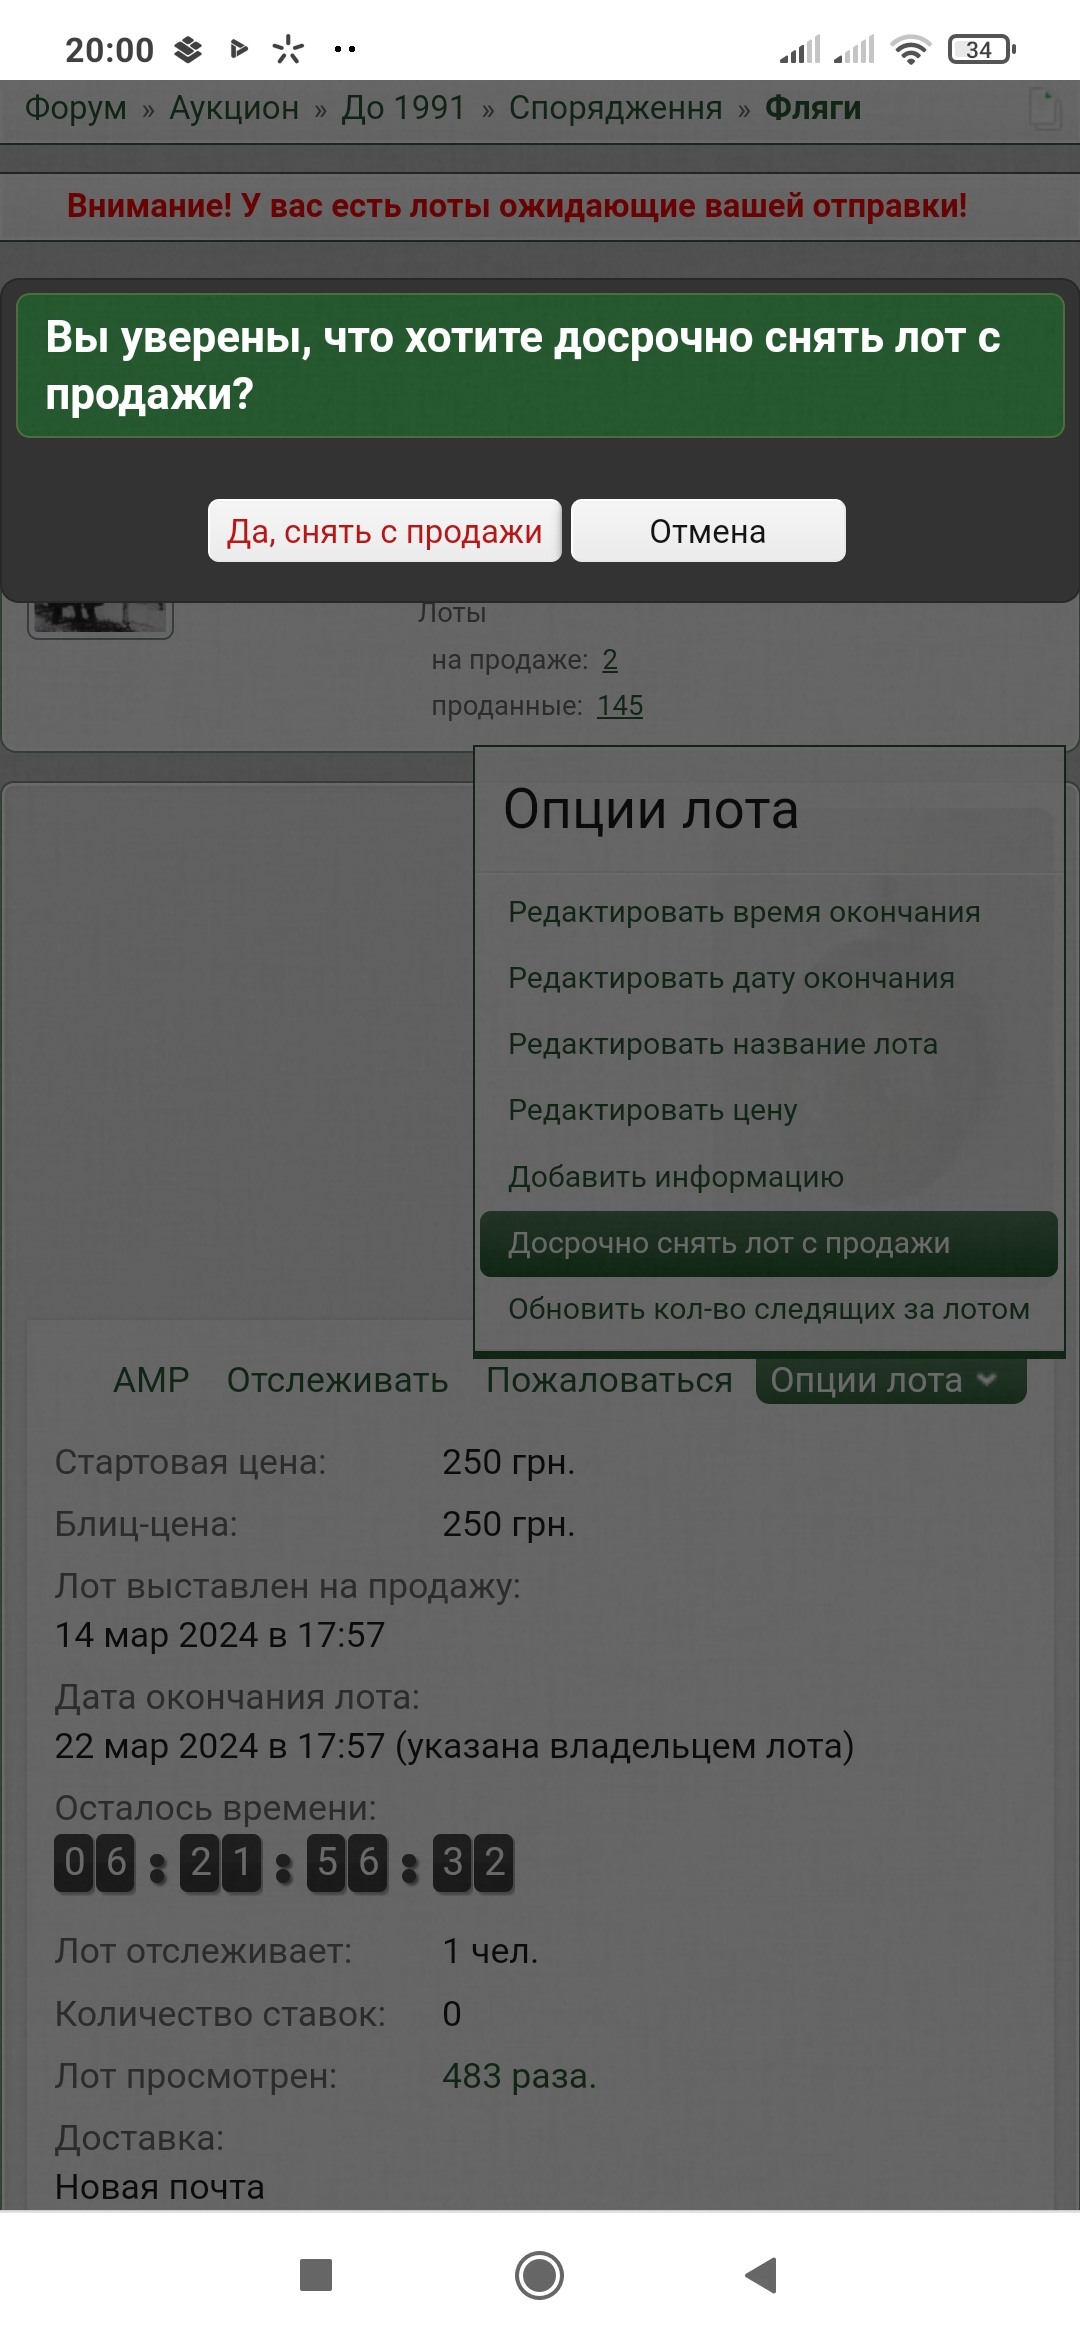Open lots on sale count '2'
Image resolution: width=1080 pixels, height=2340 pixels.
click(x=610, y=660)
